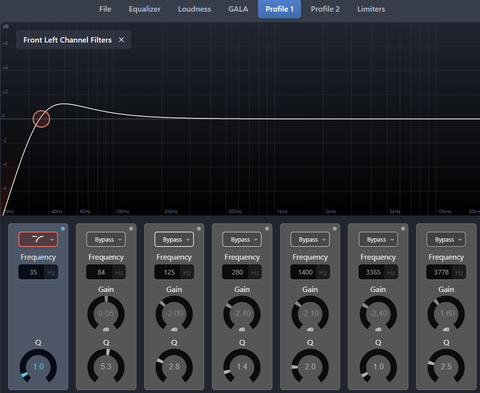Toggle the indicator dot on the 1400 Hz band
Screen dimensions: 480x393
[335, 229]
